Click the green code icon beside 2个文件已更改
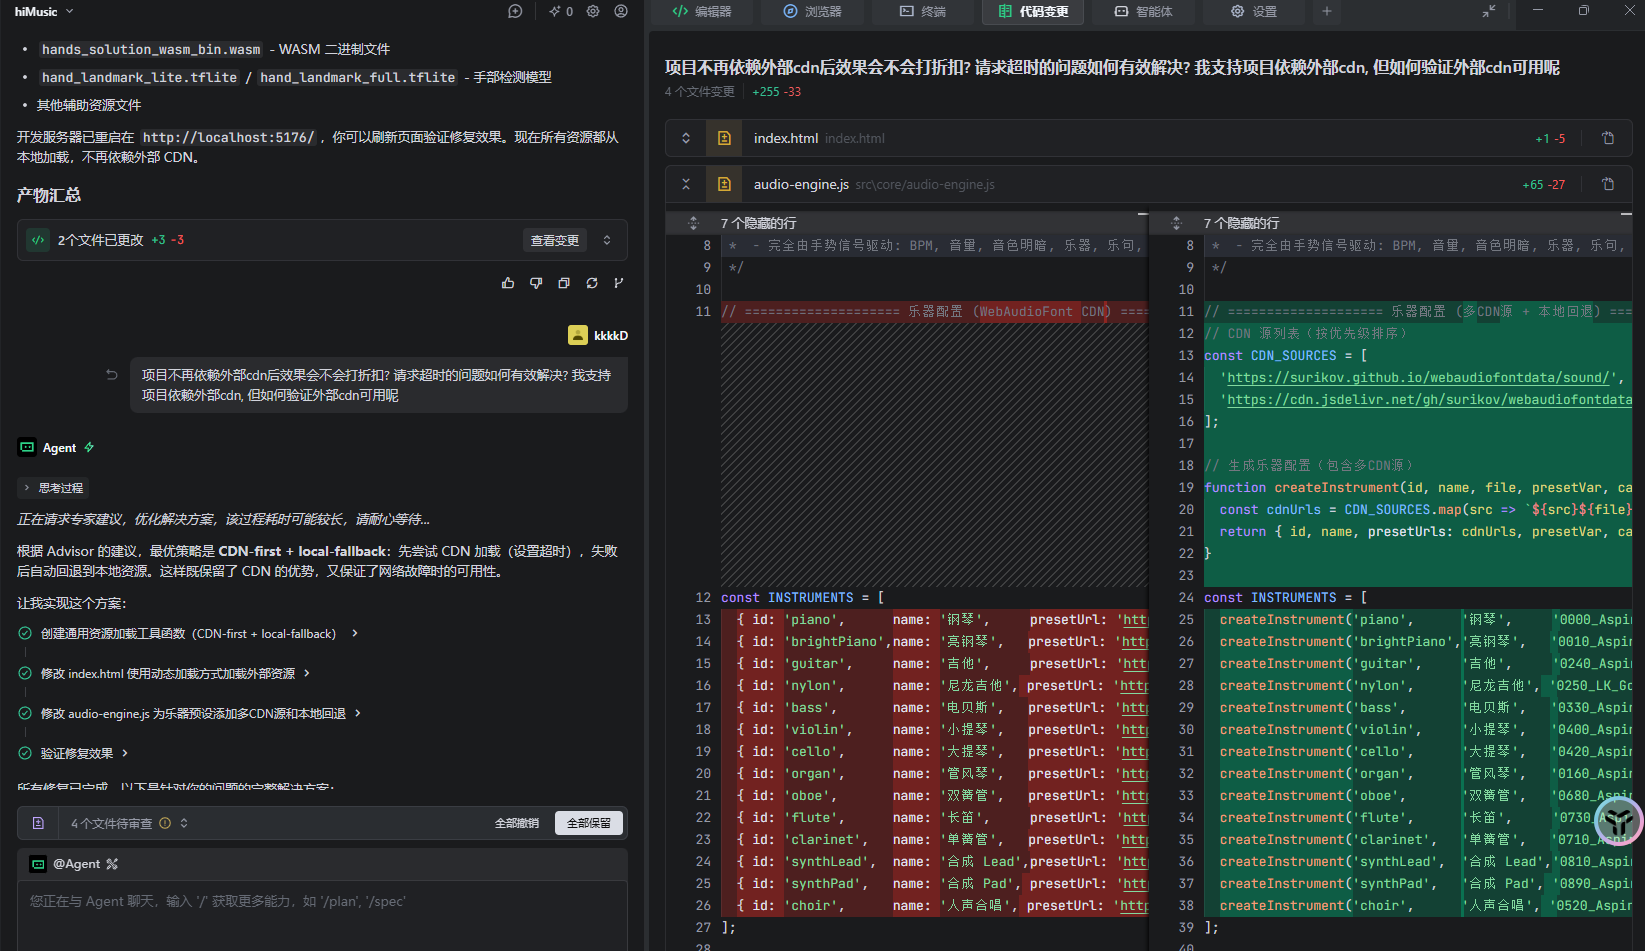 tap(38, 240)
